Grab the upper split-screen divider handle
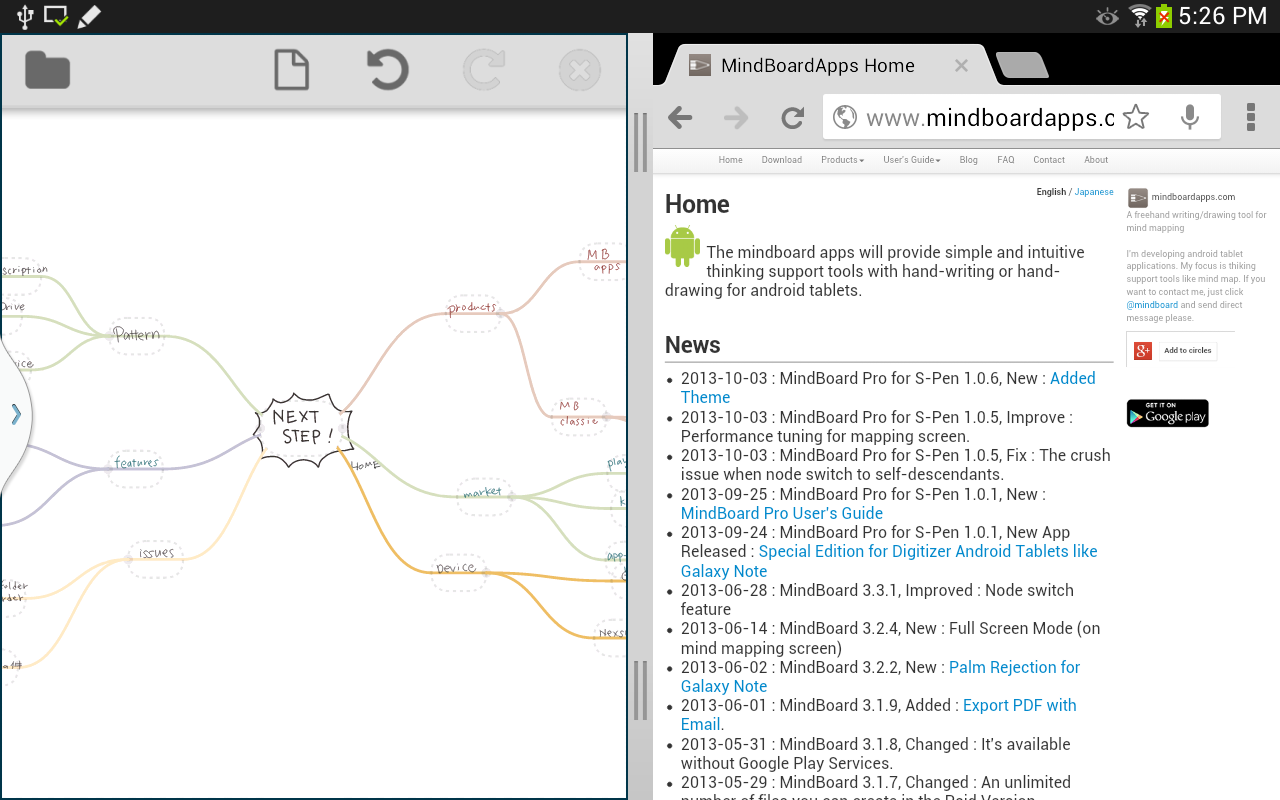The width and height of the screenshot is (1280, 800). [x=640, y=142]
